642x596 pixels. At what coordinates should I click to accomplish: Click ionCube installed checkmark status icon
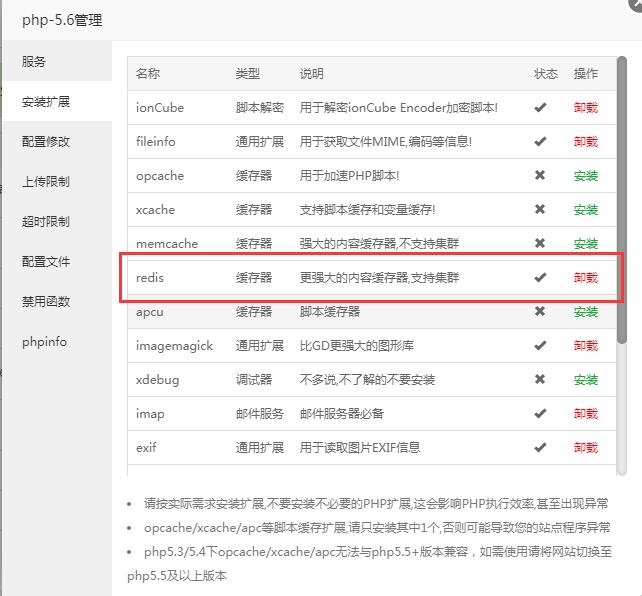pyautogui.click(x=540, y=108)
